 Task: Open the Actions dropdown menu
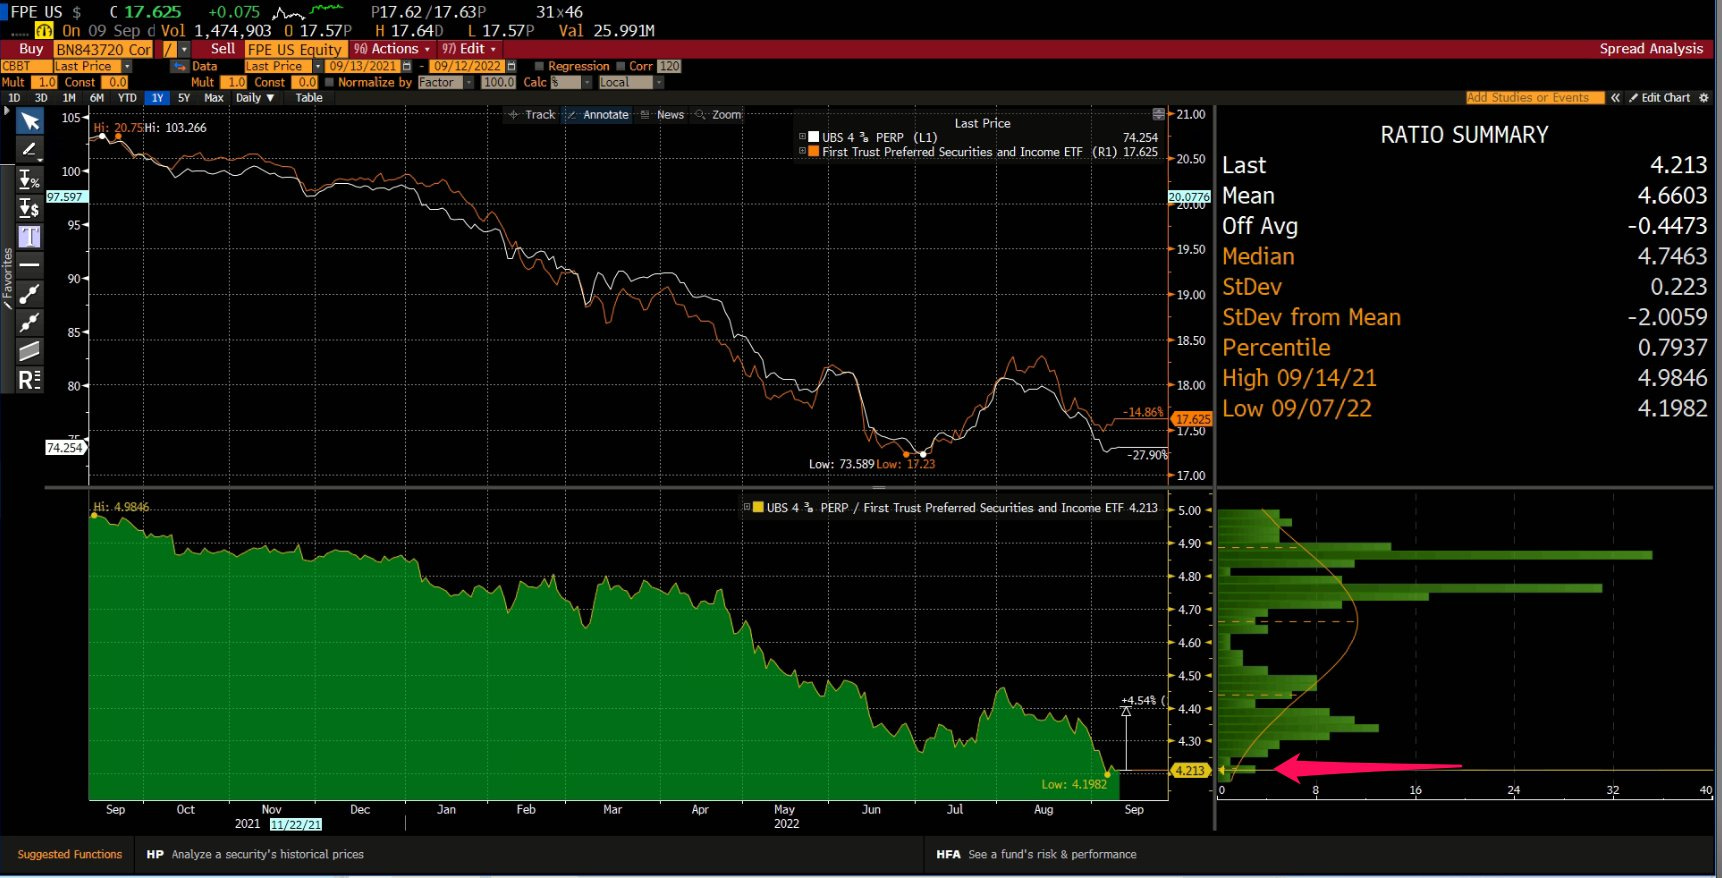click(x=392, y=49)
